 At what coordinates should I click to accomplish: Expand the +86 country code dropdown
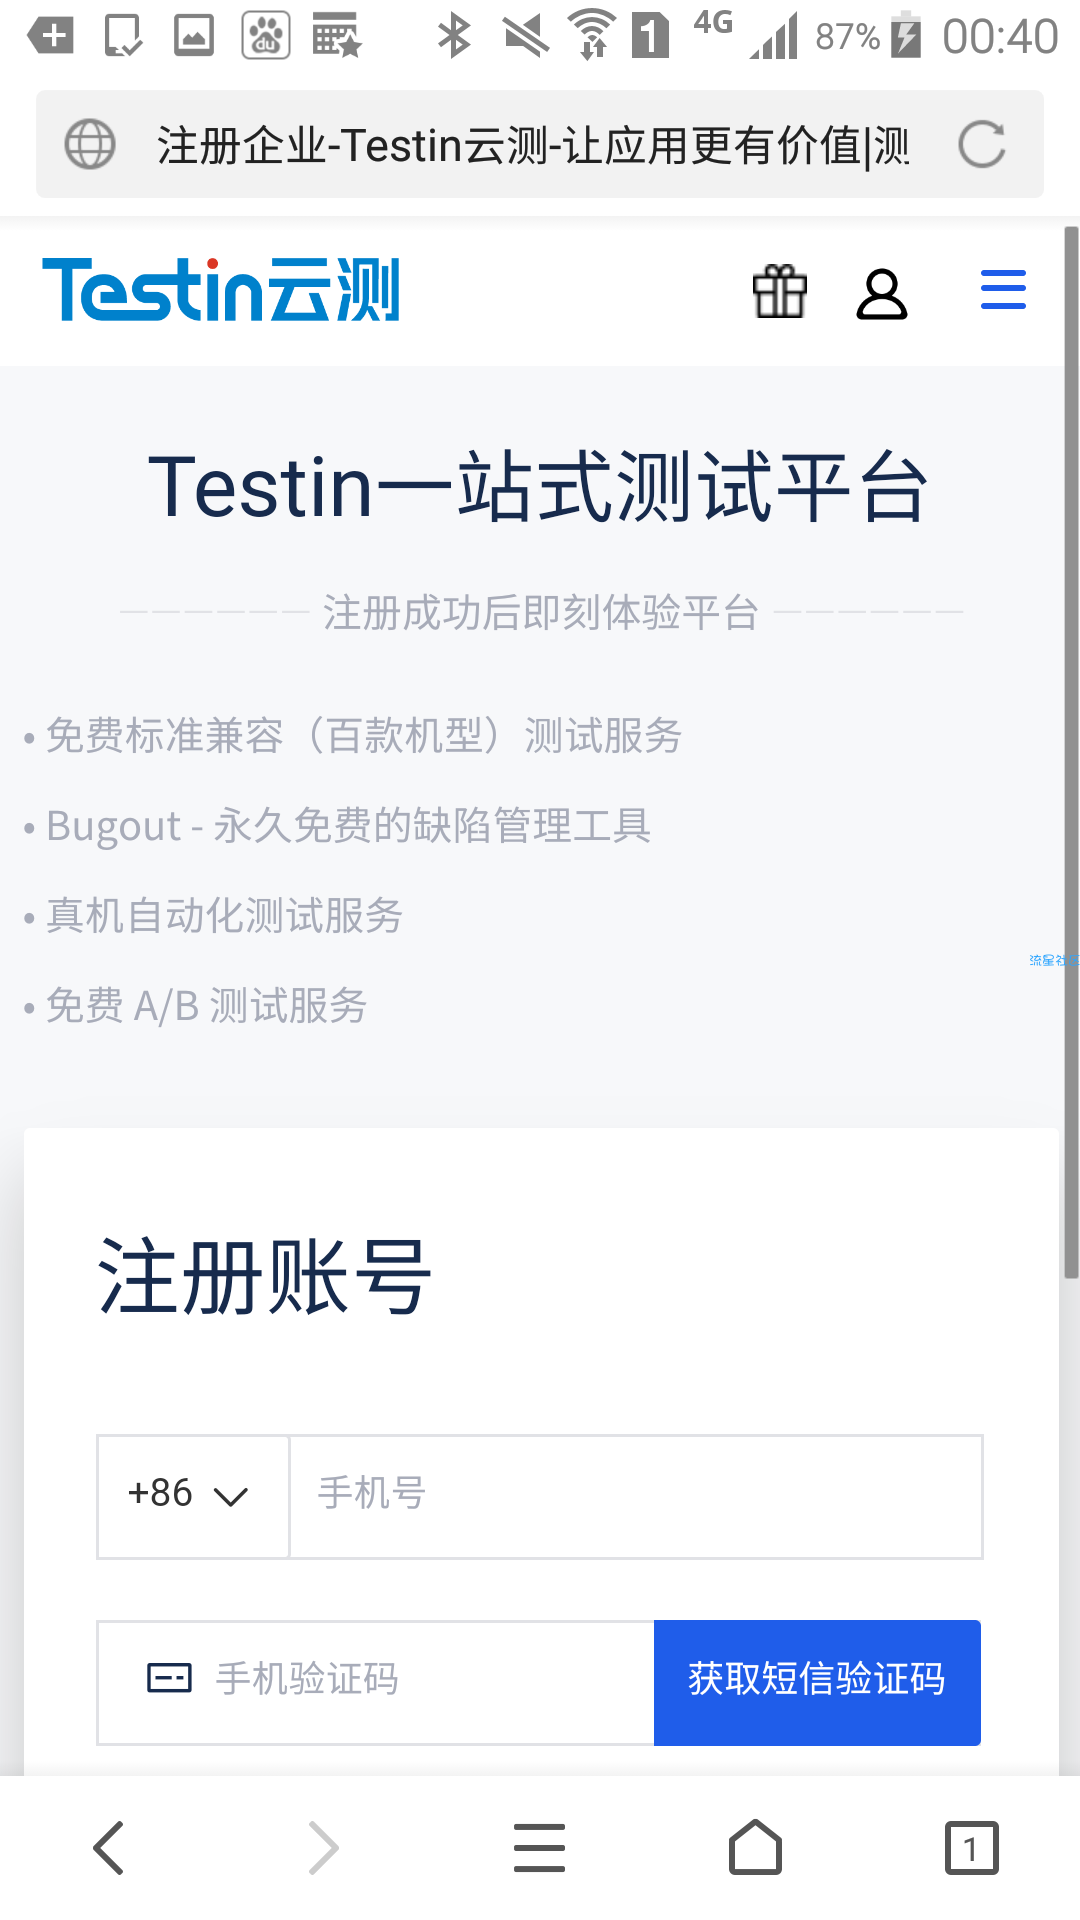point(193,1497)
